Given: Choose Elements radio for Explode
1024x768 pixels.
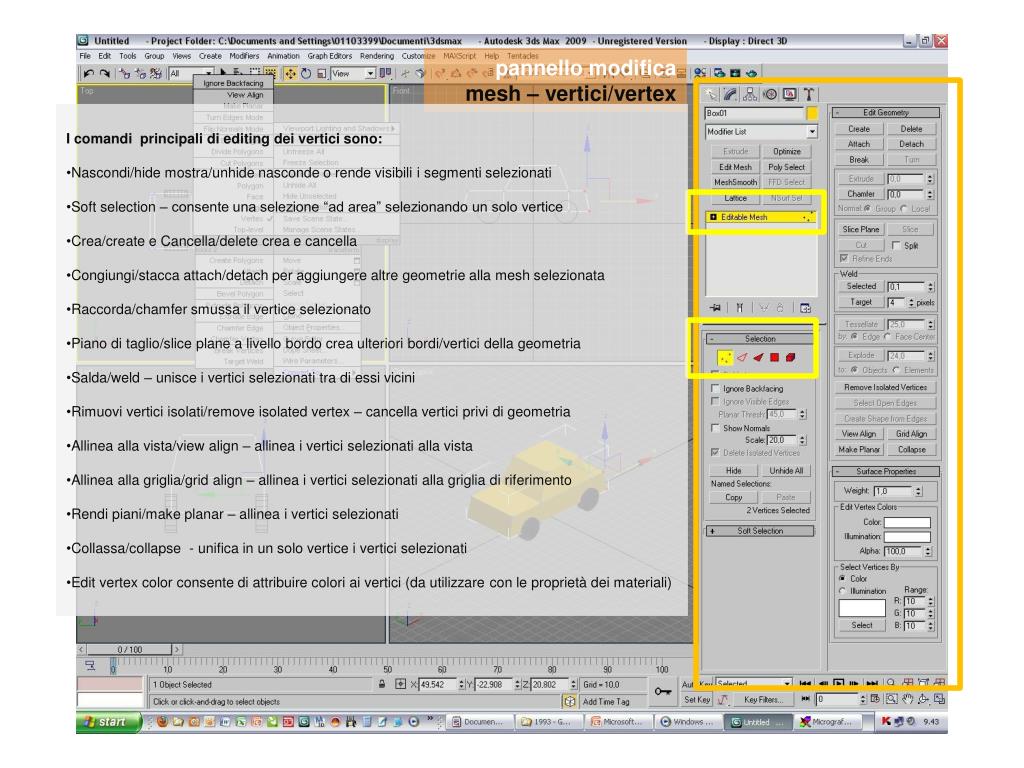Looking at the screenshot, I should pos(897,370).
